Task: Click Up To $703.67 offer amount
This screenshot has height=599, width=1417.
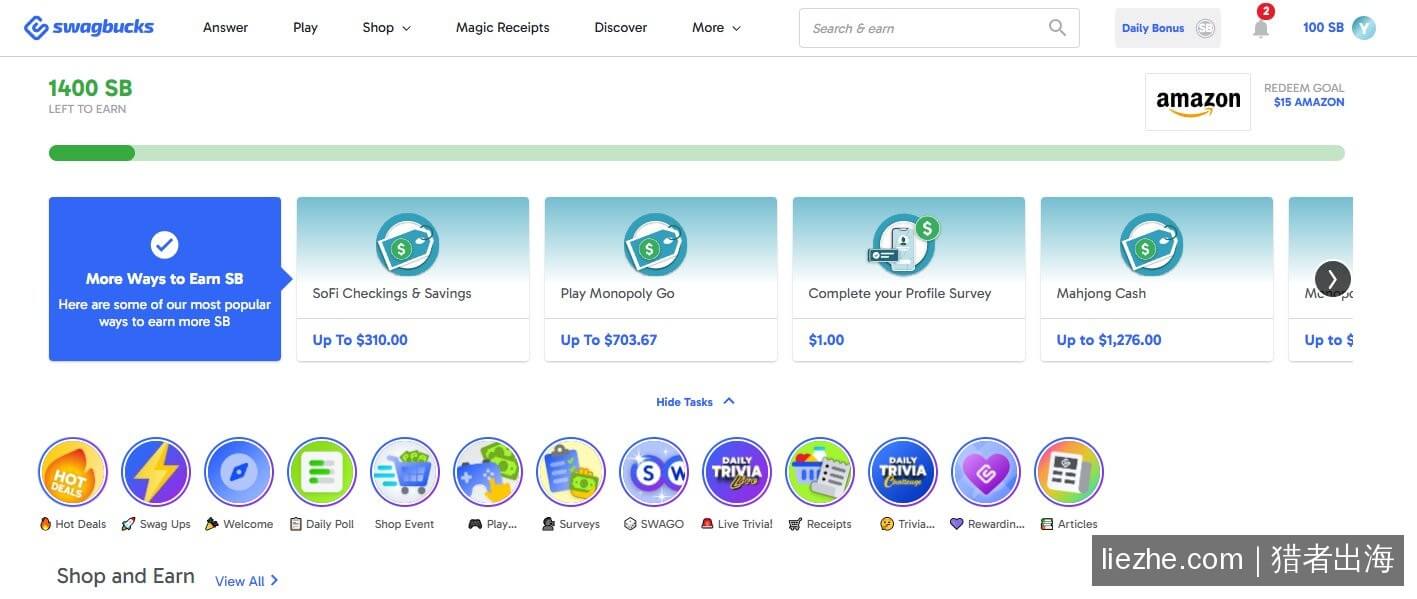Action: point(609,340)
